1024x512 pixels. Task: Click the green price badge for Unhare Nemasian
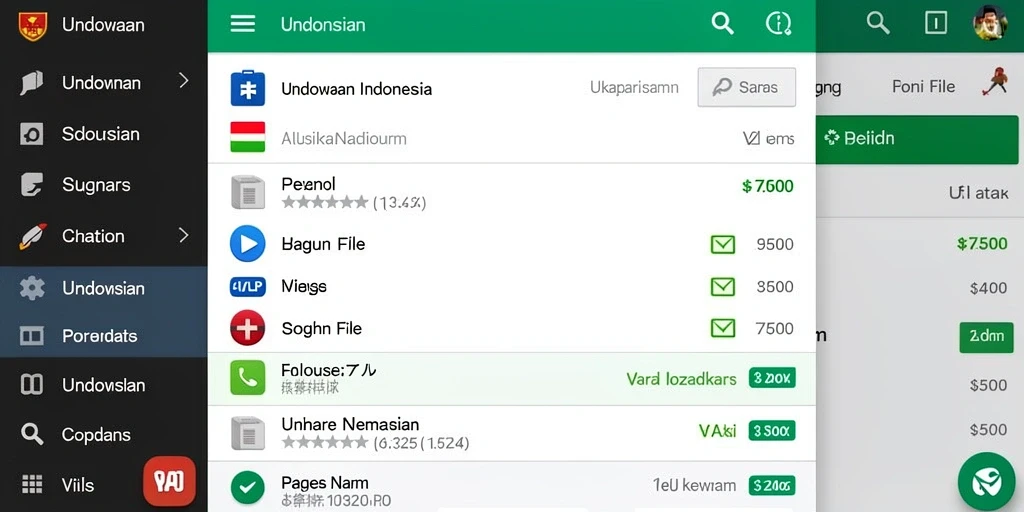(x=772, y=431)
